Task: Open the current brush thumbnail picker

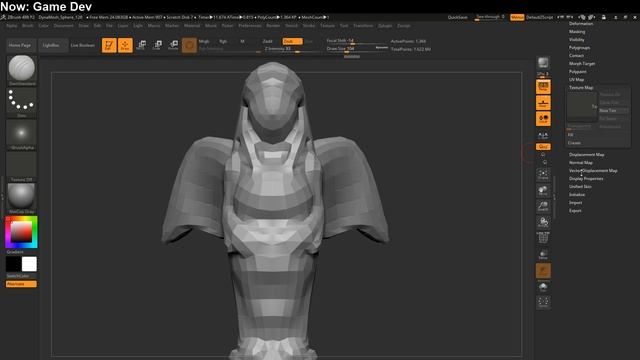Action: tap(21, 69)
